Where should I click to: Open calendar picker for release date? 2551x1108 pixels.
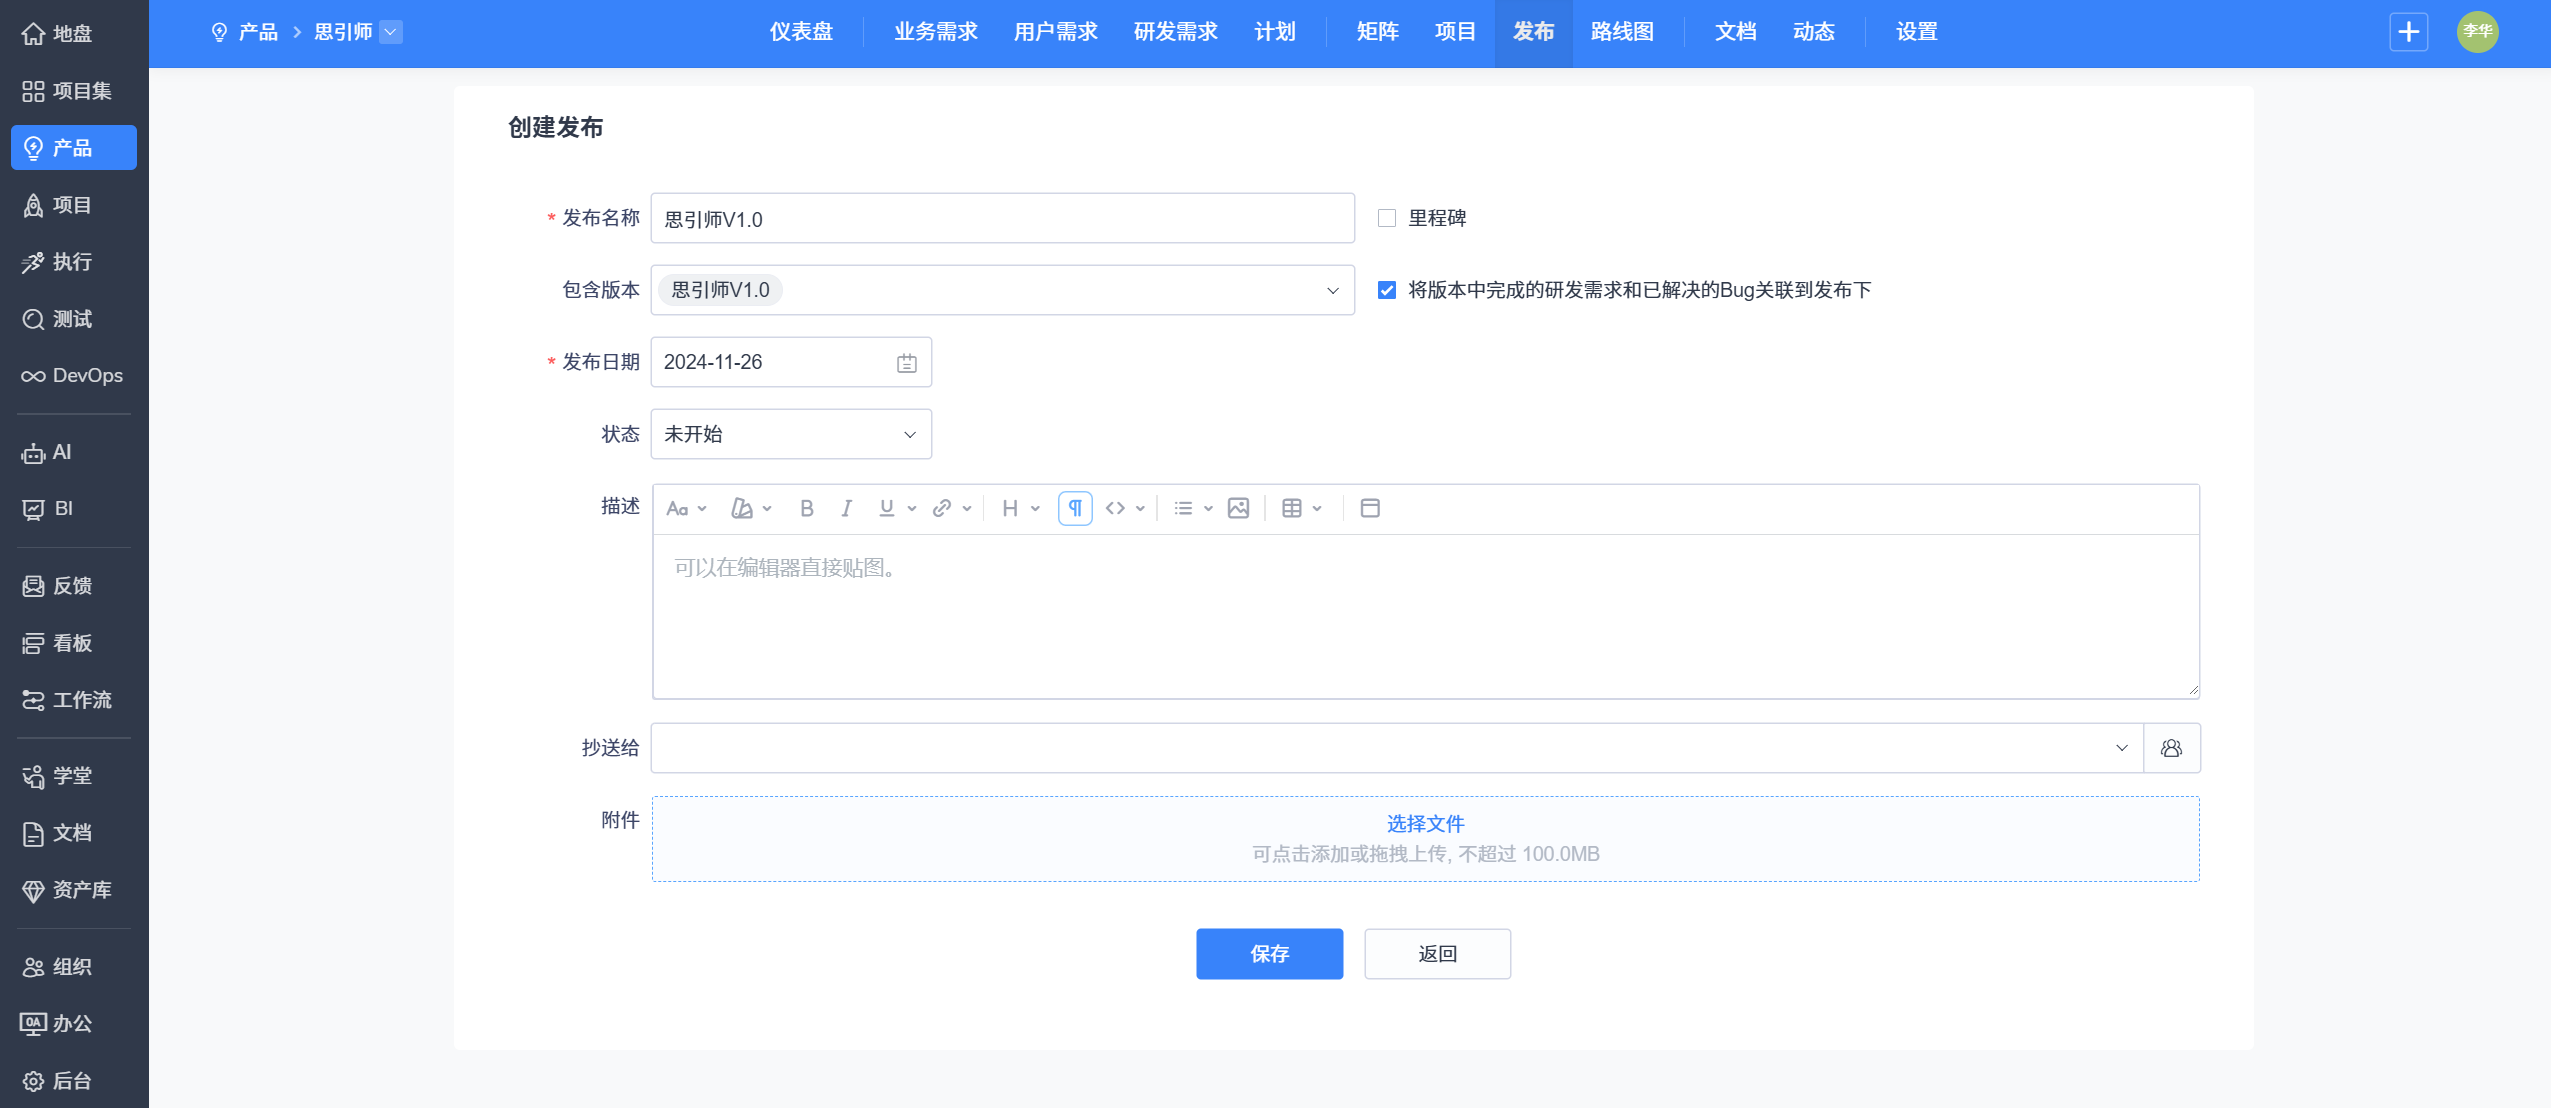pyautogui.click(x=906, y=363)
